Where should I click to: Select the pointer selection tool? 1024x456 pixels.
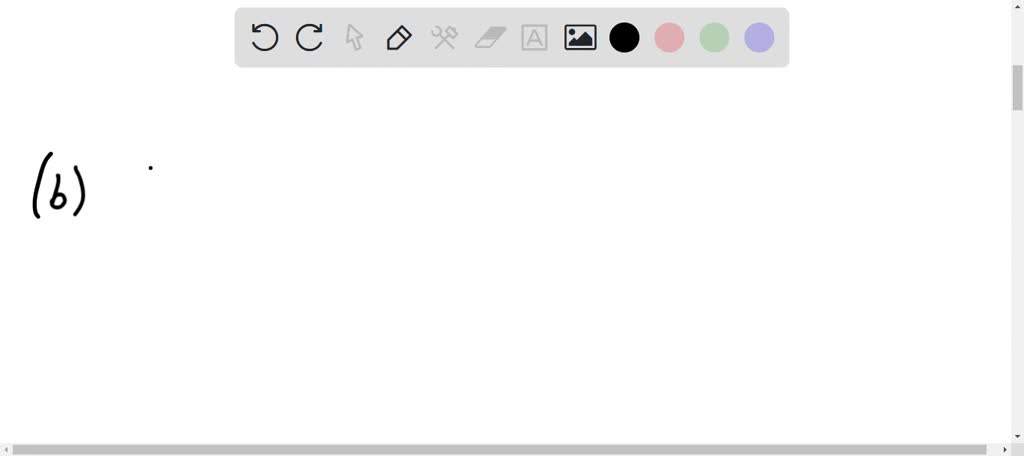click(x=354, y=38)
